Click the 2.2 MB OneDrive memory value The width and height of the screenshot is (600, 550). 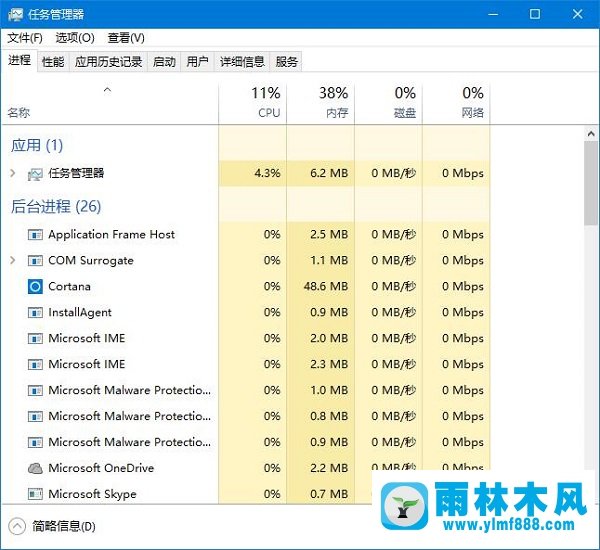[x=329, y=468]
